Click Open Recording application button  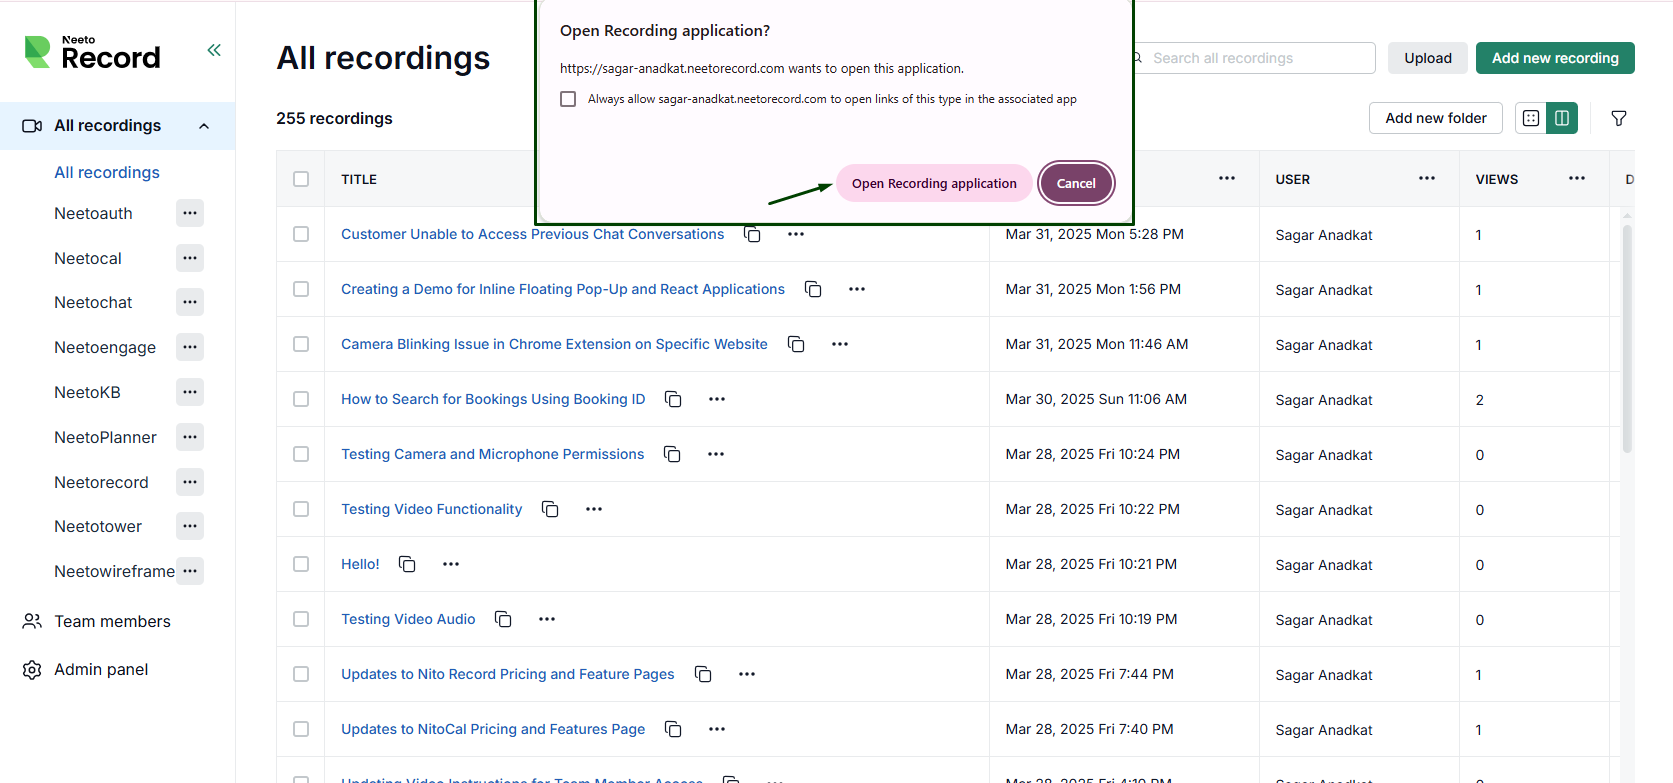(x=934, y=183)
